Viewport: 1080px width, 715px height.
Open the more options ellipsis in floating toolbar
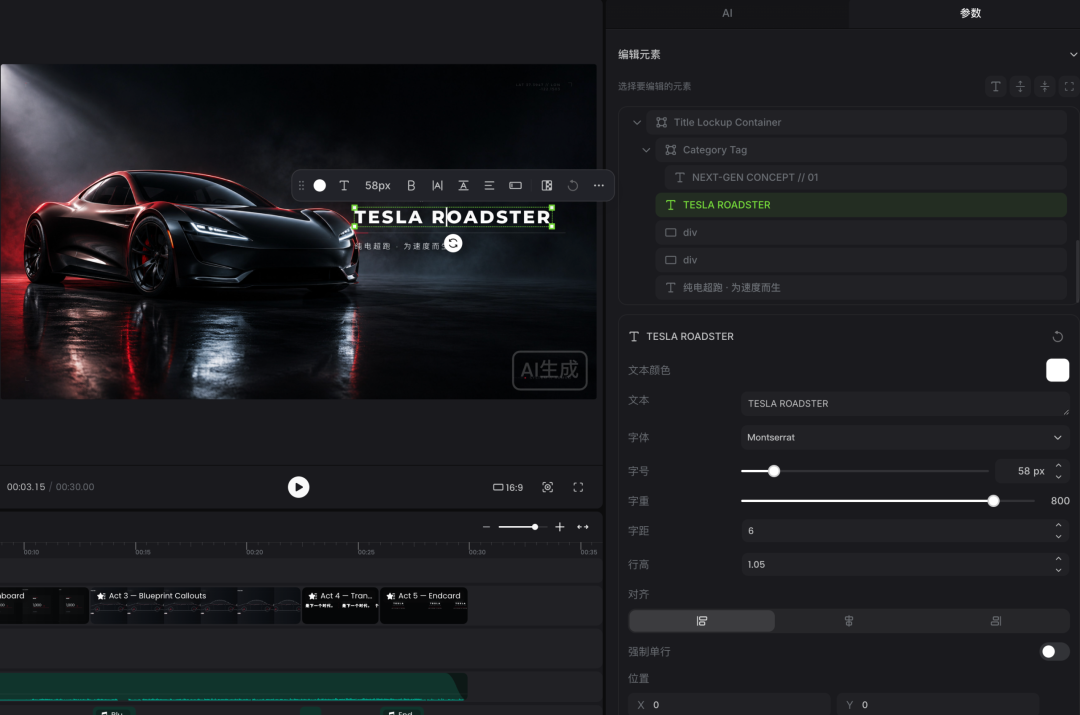(x=599, y=185)
